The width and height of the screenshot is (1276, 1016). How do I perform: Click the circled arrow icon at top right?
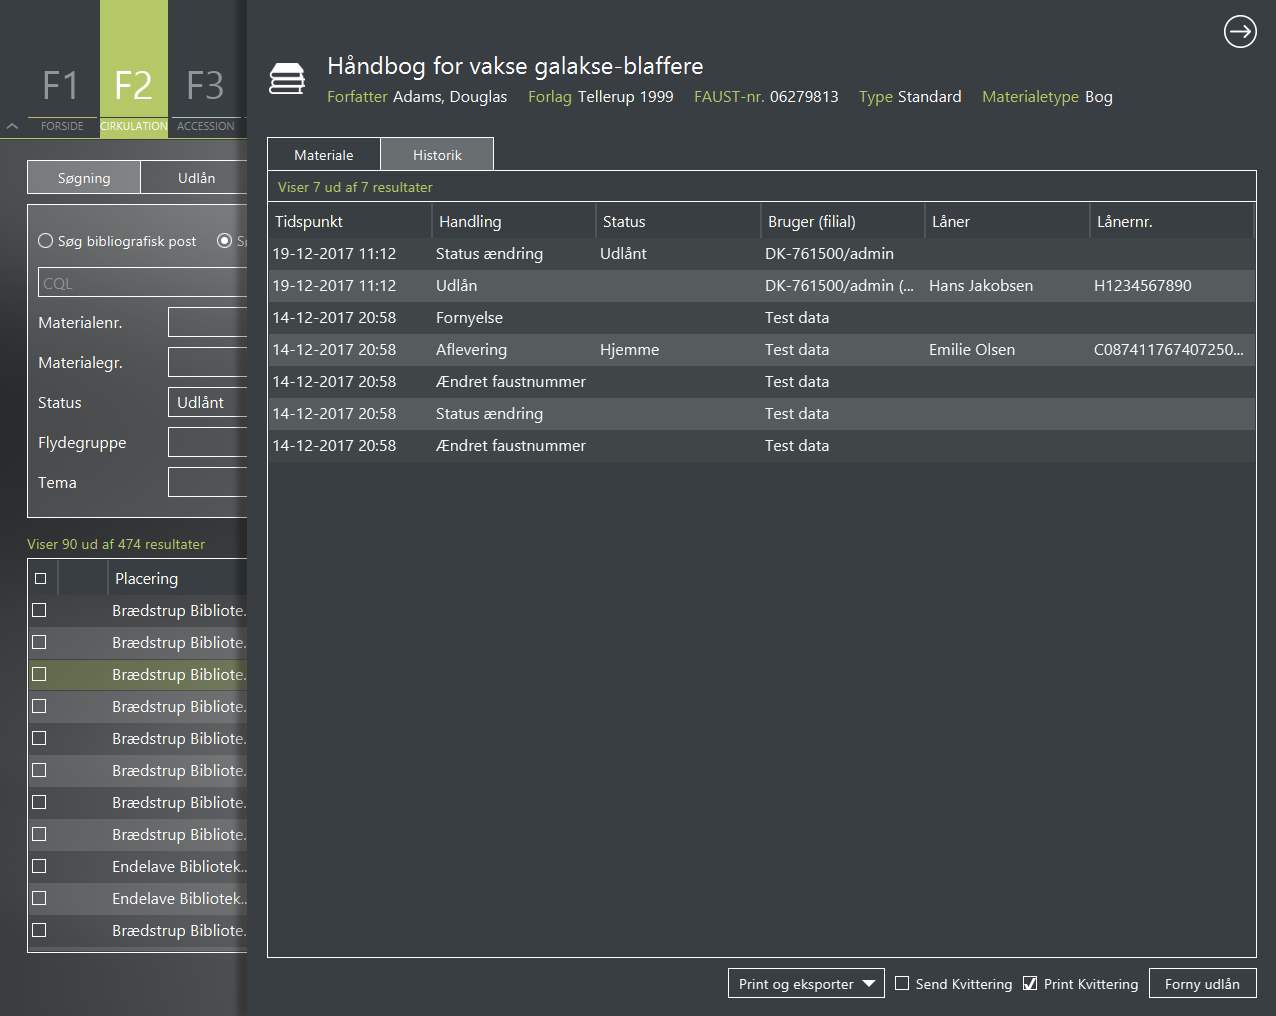pos(1240,32)
